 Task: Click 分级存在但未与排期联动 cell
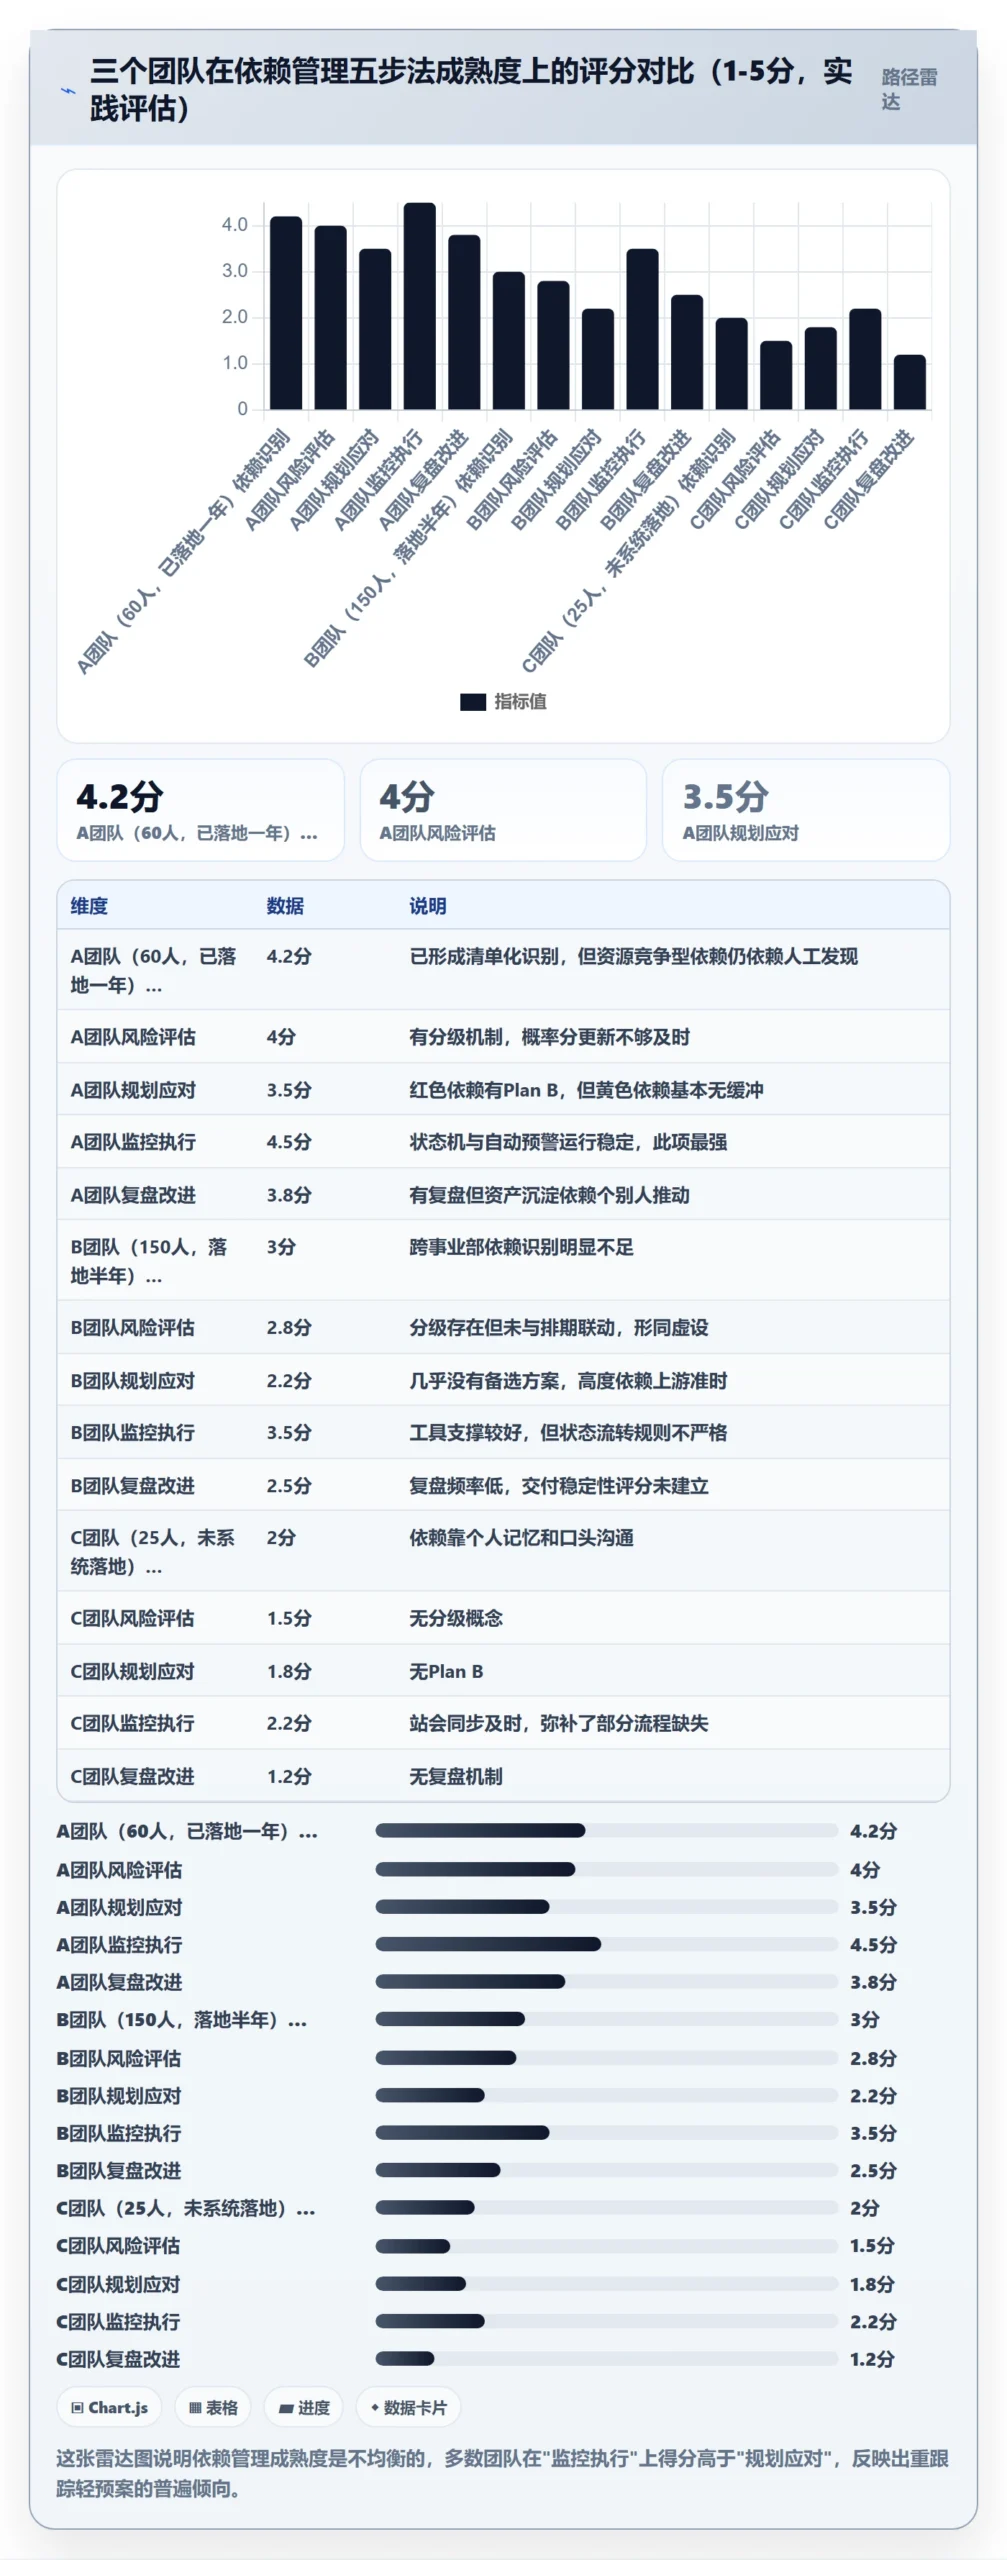(x=558, y=1328)
